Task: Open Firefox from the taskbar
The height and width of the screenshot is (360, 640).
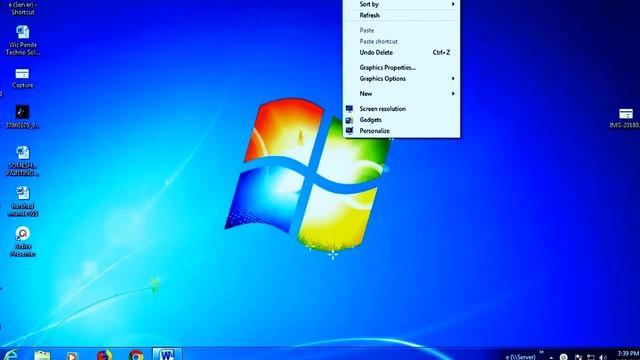Action: pyautogui.click(x=104, y=355)
